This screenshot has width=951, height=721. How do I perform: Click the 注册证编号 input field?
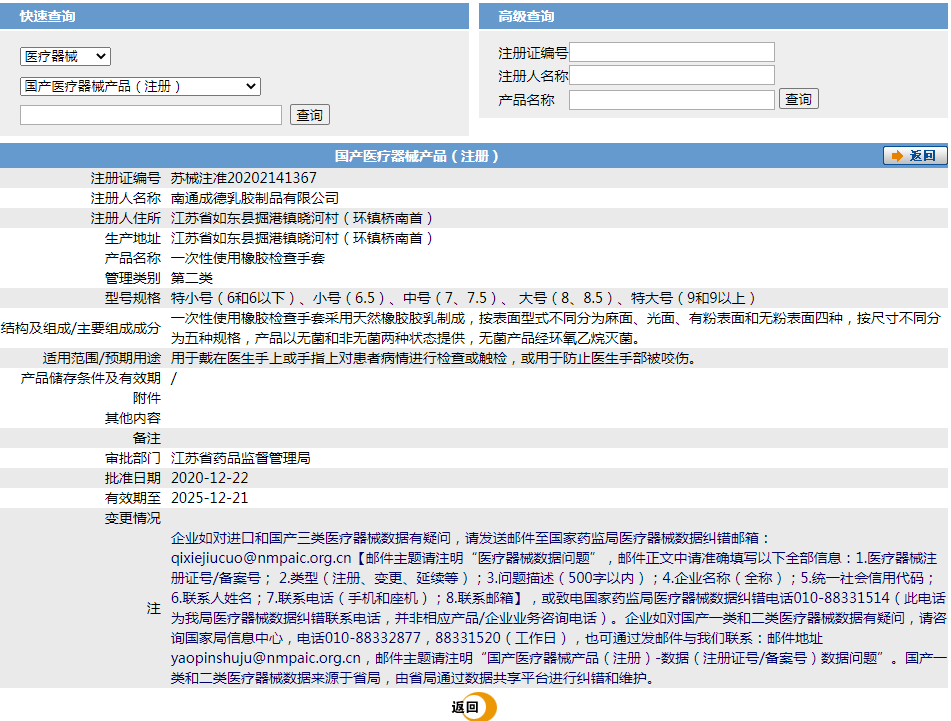pyautogui.click(x=672, y=52)
